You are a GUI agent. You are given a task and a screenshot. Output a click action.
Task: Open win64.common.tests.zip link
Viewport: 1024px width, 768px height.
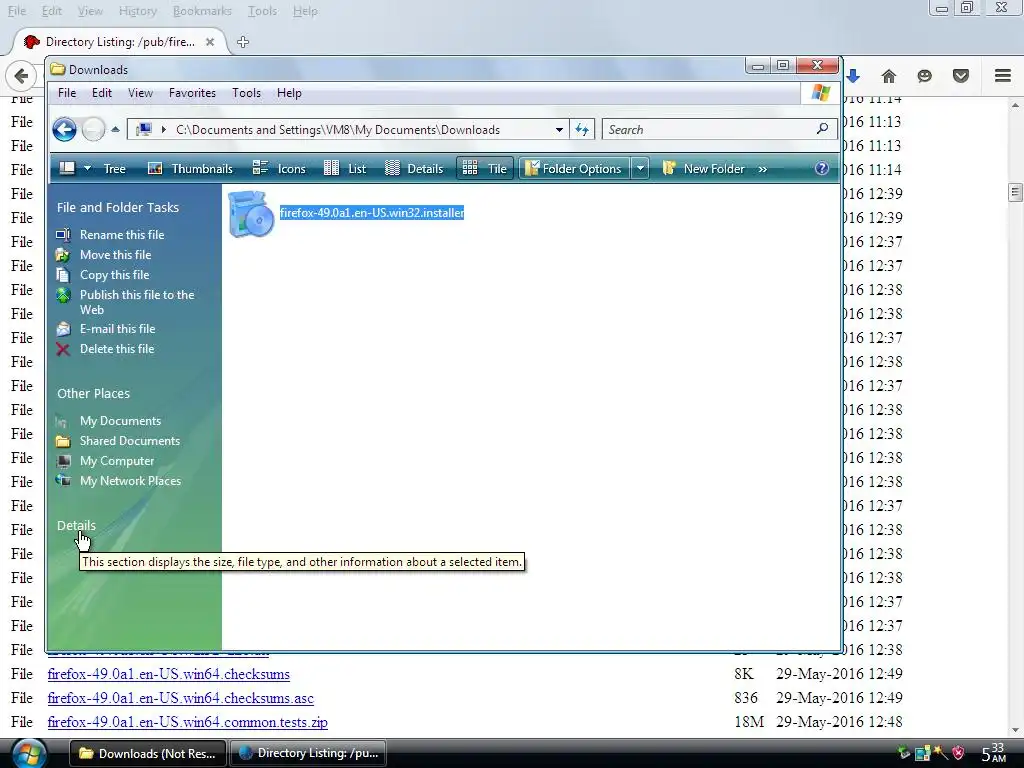pos(187,722)
